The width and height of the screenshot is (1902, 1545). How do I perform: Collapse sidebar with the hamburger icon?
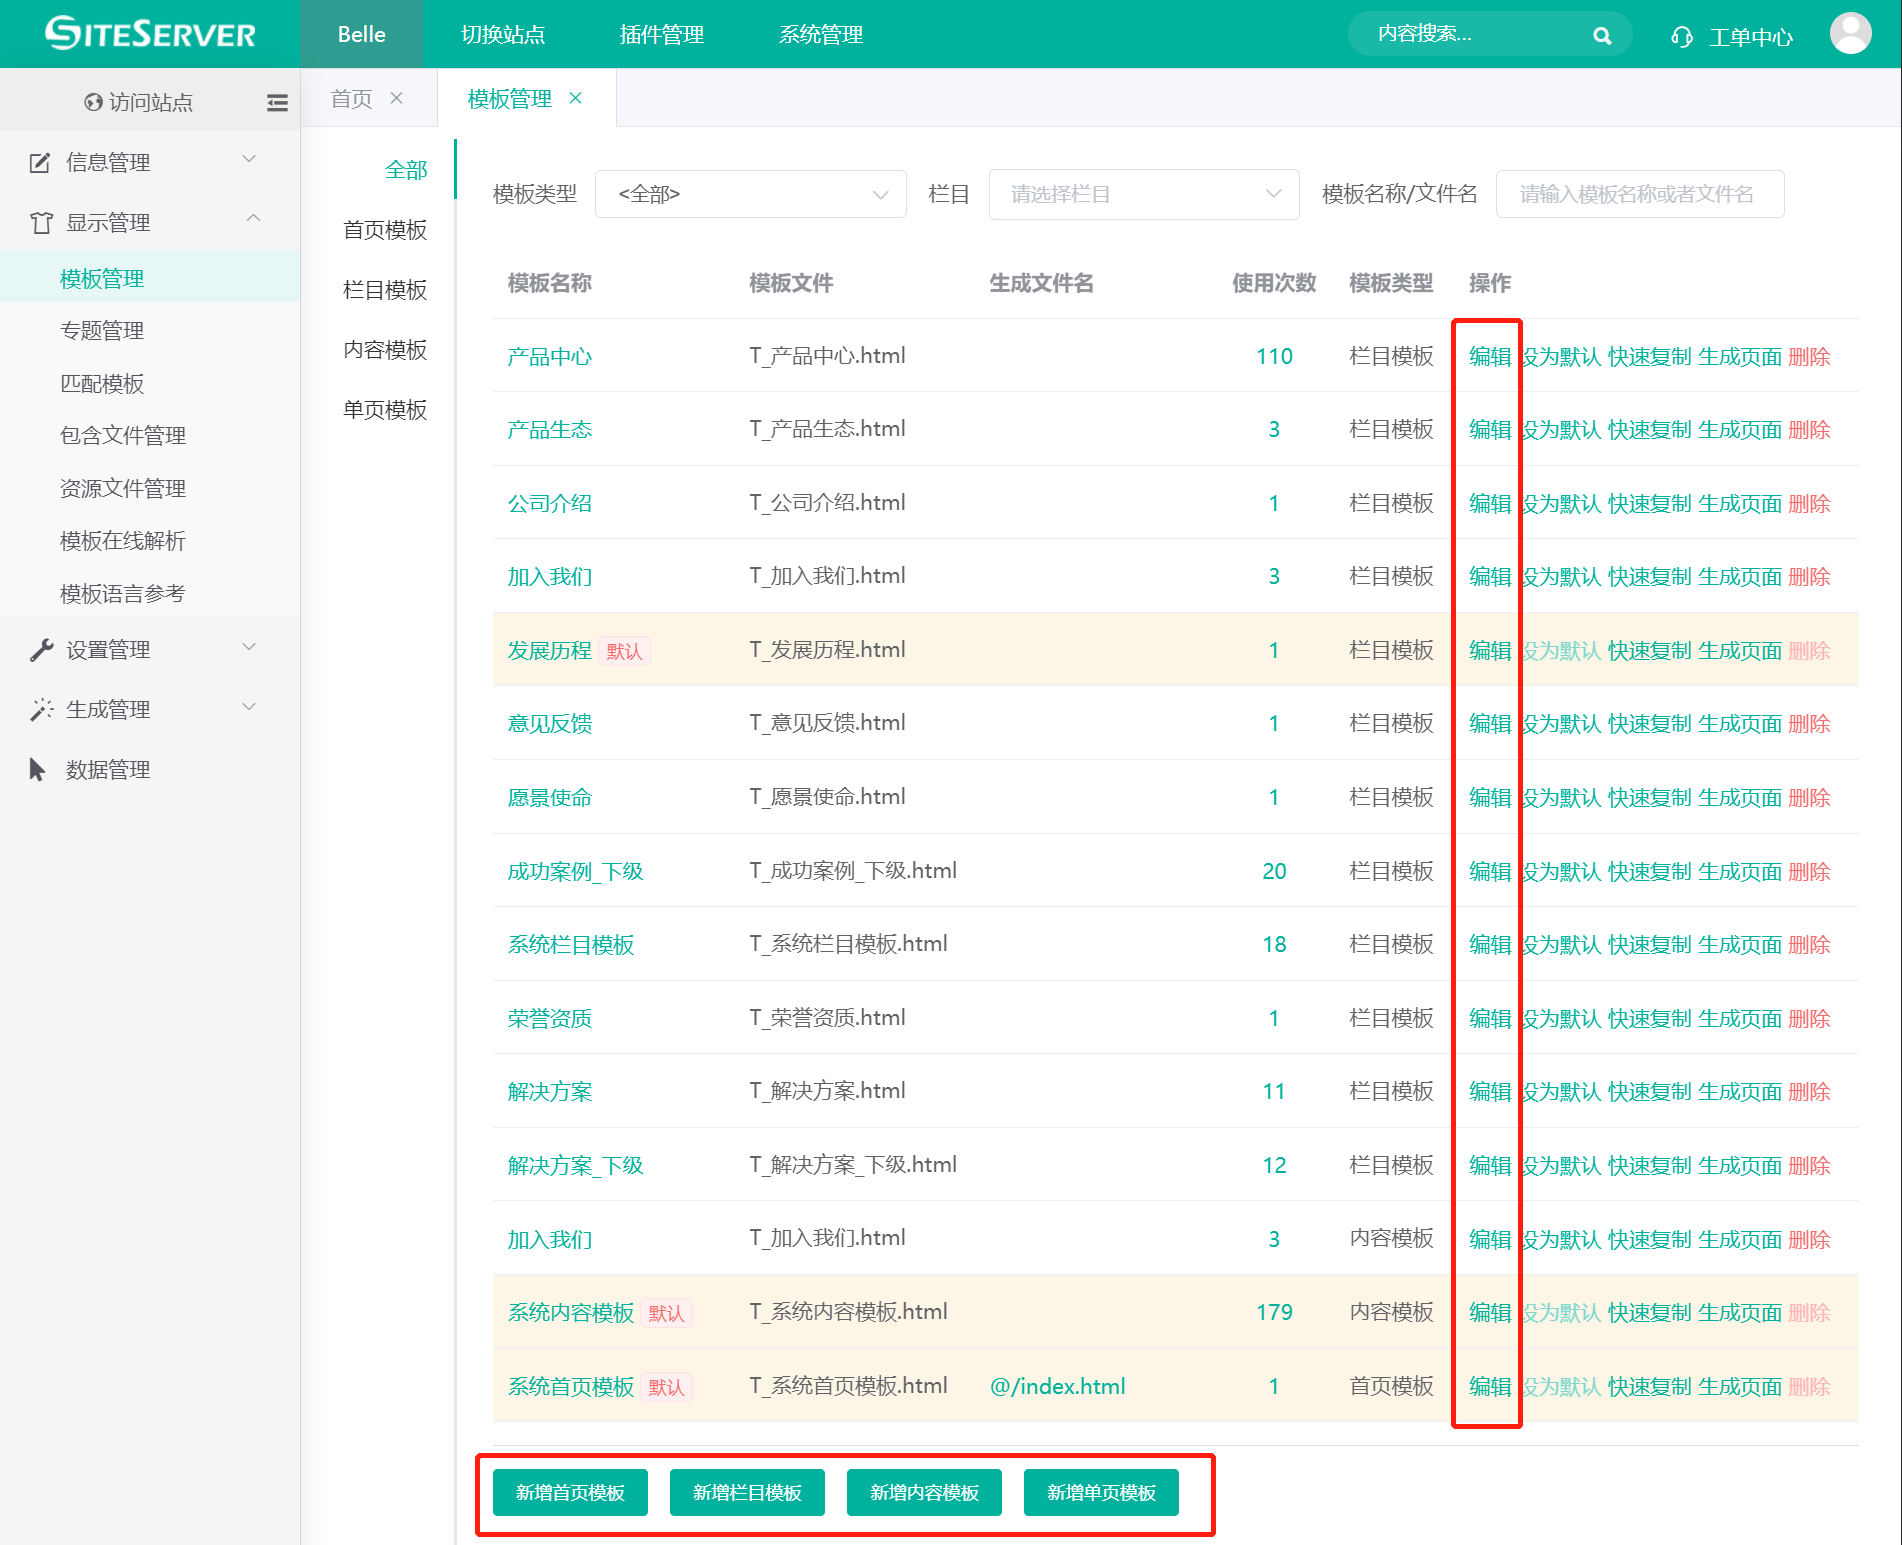277,102
